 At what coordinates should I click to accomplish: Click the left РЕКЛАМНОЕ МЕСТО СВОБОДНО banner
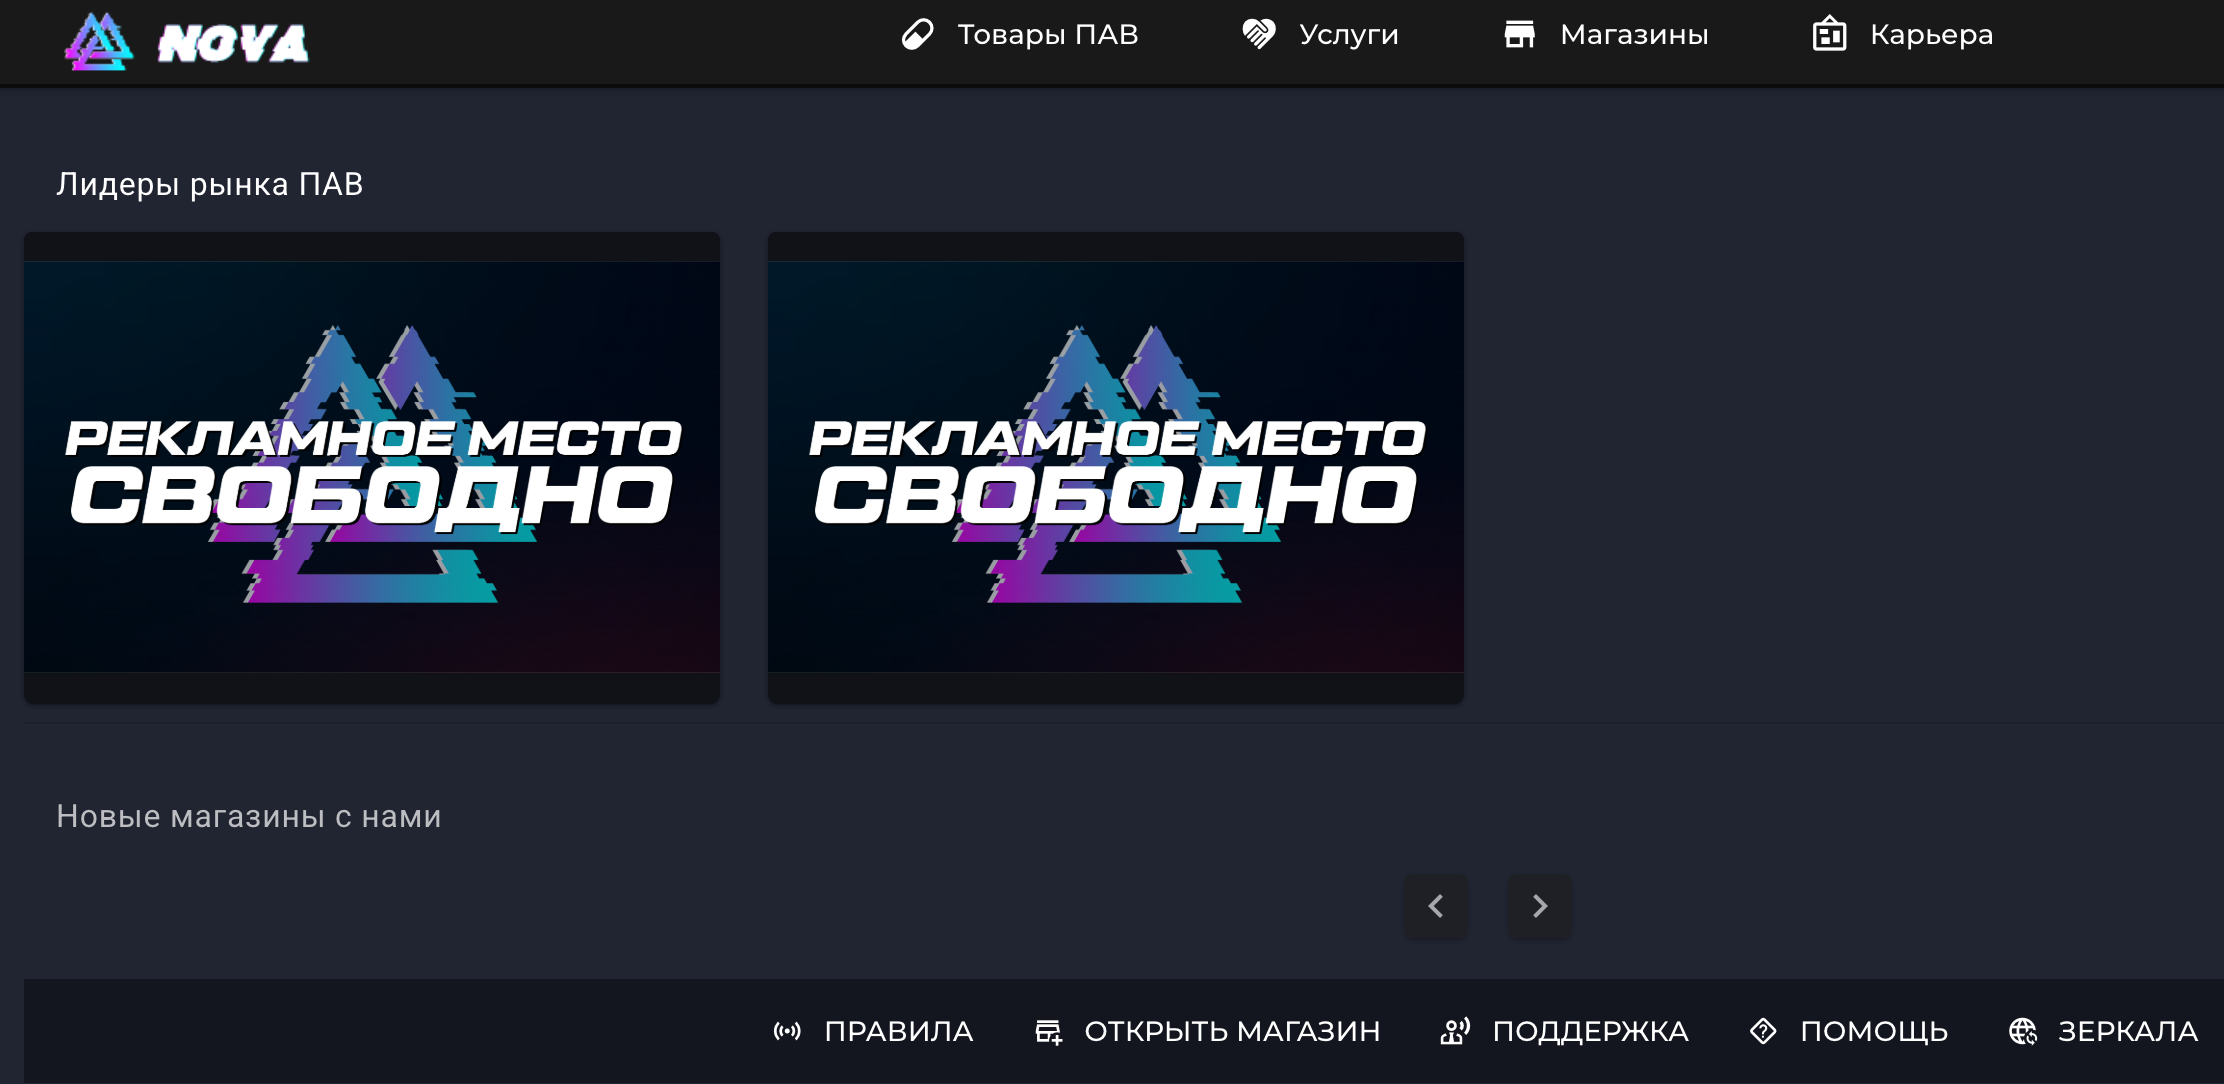click(371, 466)
